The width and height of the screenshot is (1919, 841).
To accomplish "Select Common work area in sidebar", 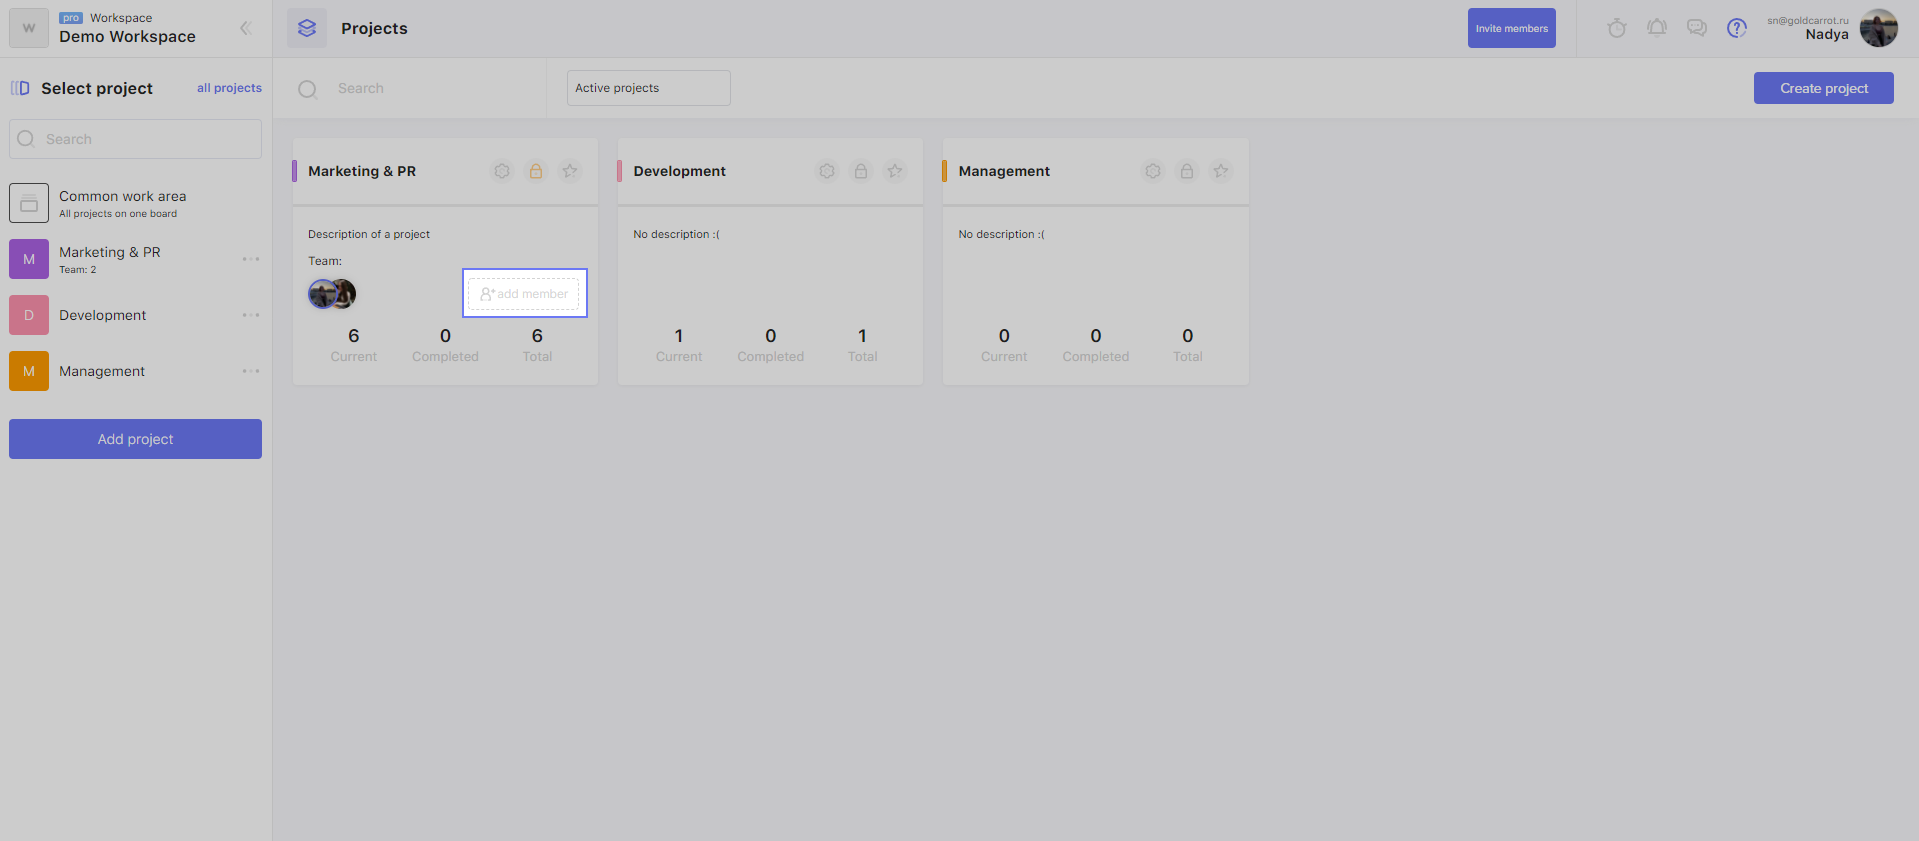I will (122, 203).
